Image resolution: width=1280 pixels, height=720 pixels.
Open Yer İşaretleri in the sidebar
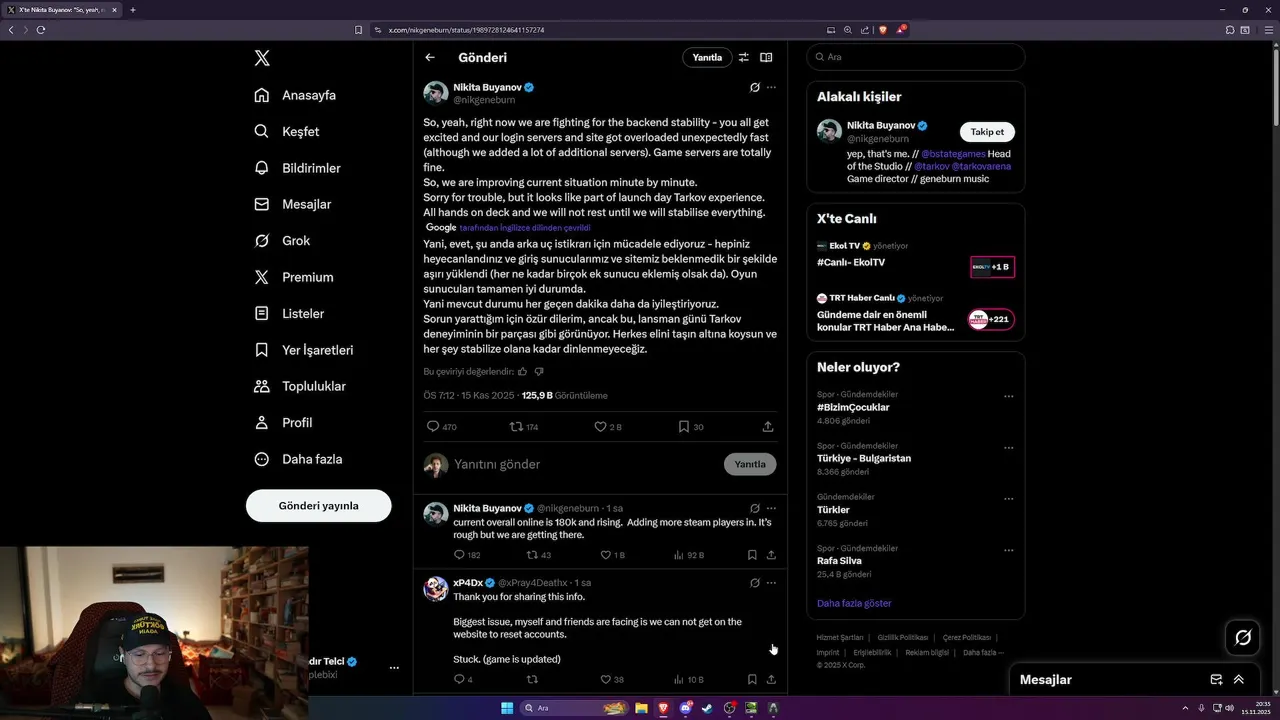pyautogui.click(x=304, y=350)
